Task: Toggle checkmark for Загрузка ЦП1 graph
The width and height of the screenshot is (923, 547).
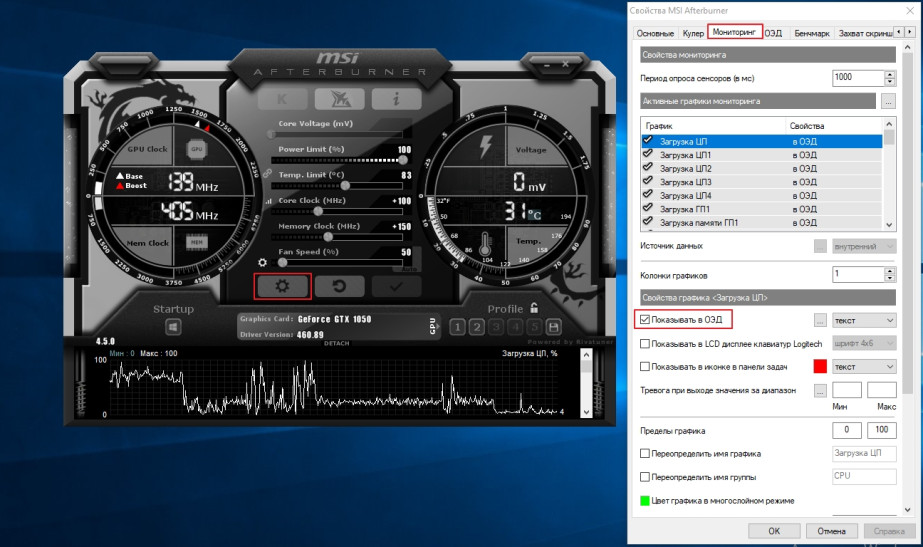Action: (x=648, y=154)
